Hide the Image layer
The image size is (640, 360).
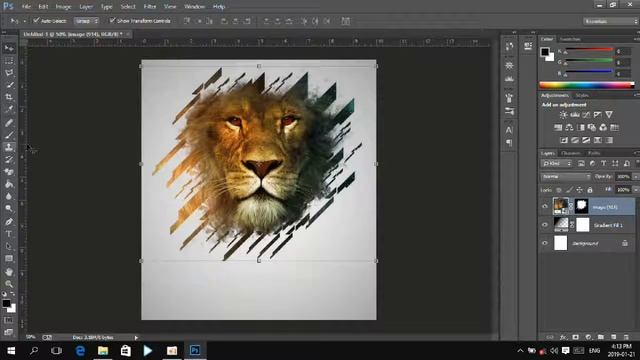[545, 207]
